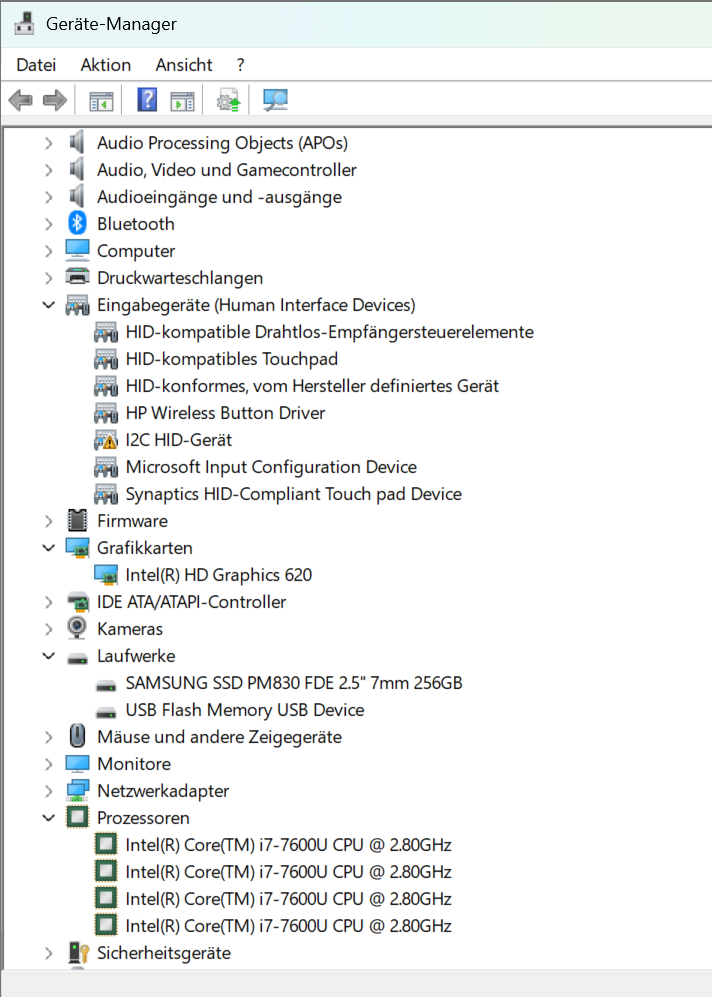Select USB Flash Memory USB Device
The width and height of the screenshot is (712, 997).
tap(245, 710)
